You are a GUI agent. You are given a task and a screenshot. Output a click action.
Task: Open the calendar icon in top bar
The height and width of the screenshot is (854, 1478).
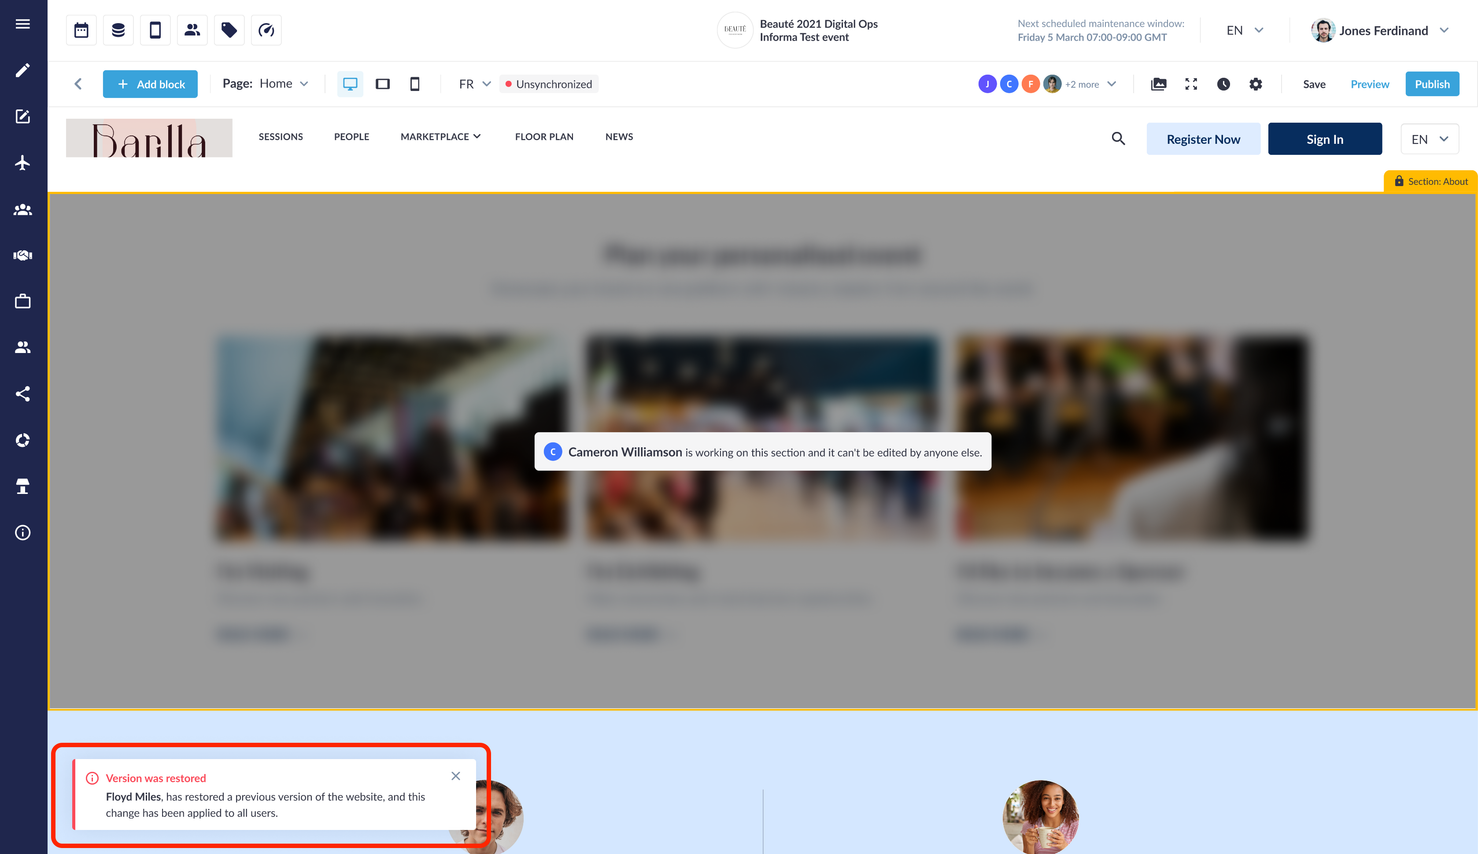tap(82, 30)
